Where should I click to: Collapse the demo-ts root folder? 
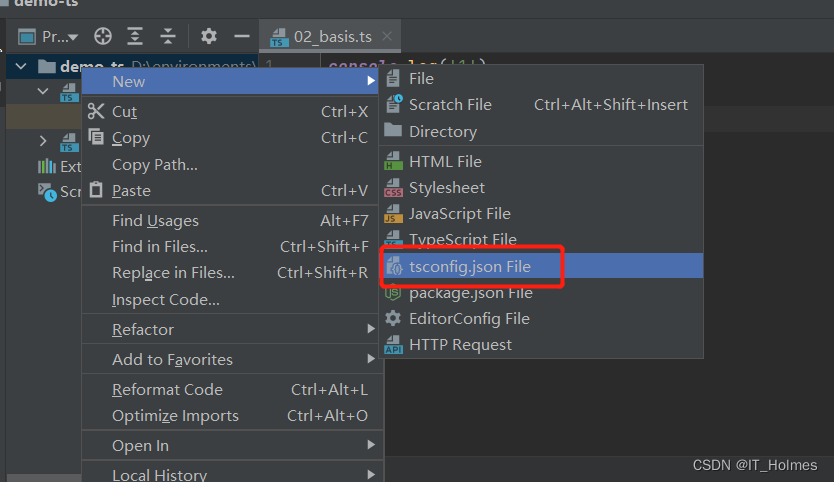point(21,67)
